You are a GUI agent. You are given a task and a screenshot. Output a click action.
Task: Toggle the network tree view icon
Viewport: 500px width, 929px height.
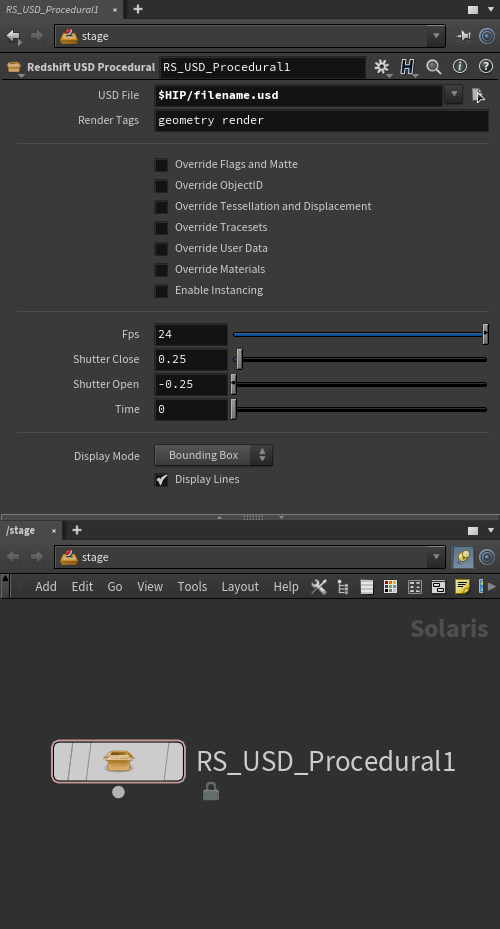343,587
